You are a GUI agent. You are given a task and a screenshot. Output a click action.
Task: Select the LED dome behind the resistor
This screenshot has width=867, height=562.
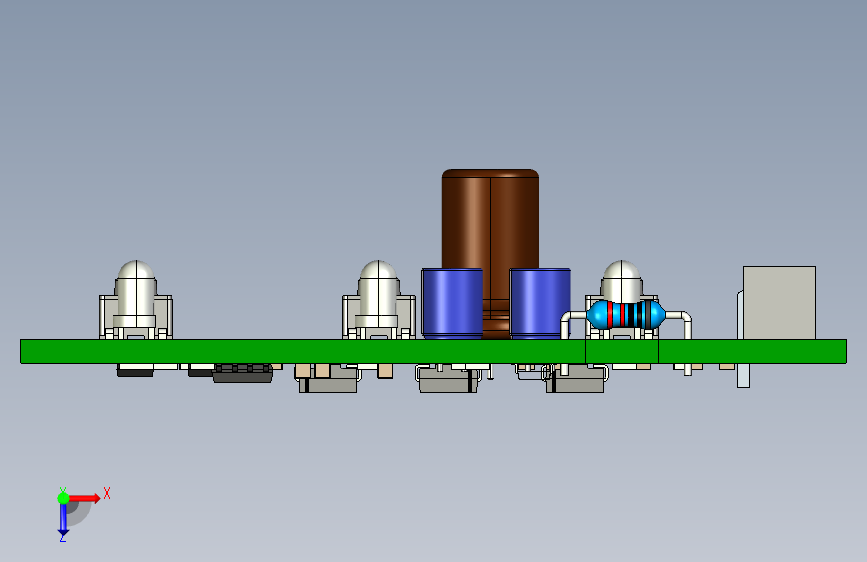[x=621, y=281]
